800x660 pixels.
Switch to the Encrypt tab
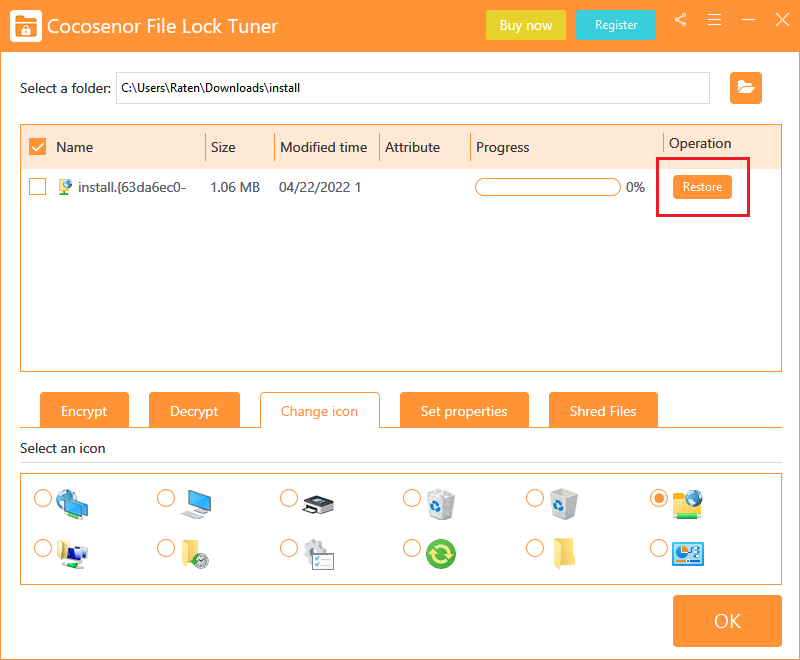pyautogui.click(x=84, y=410)
